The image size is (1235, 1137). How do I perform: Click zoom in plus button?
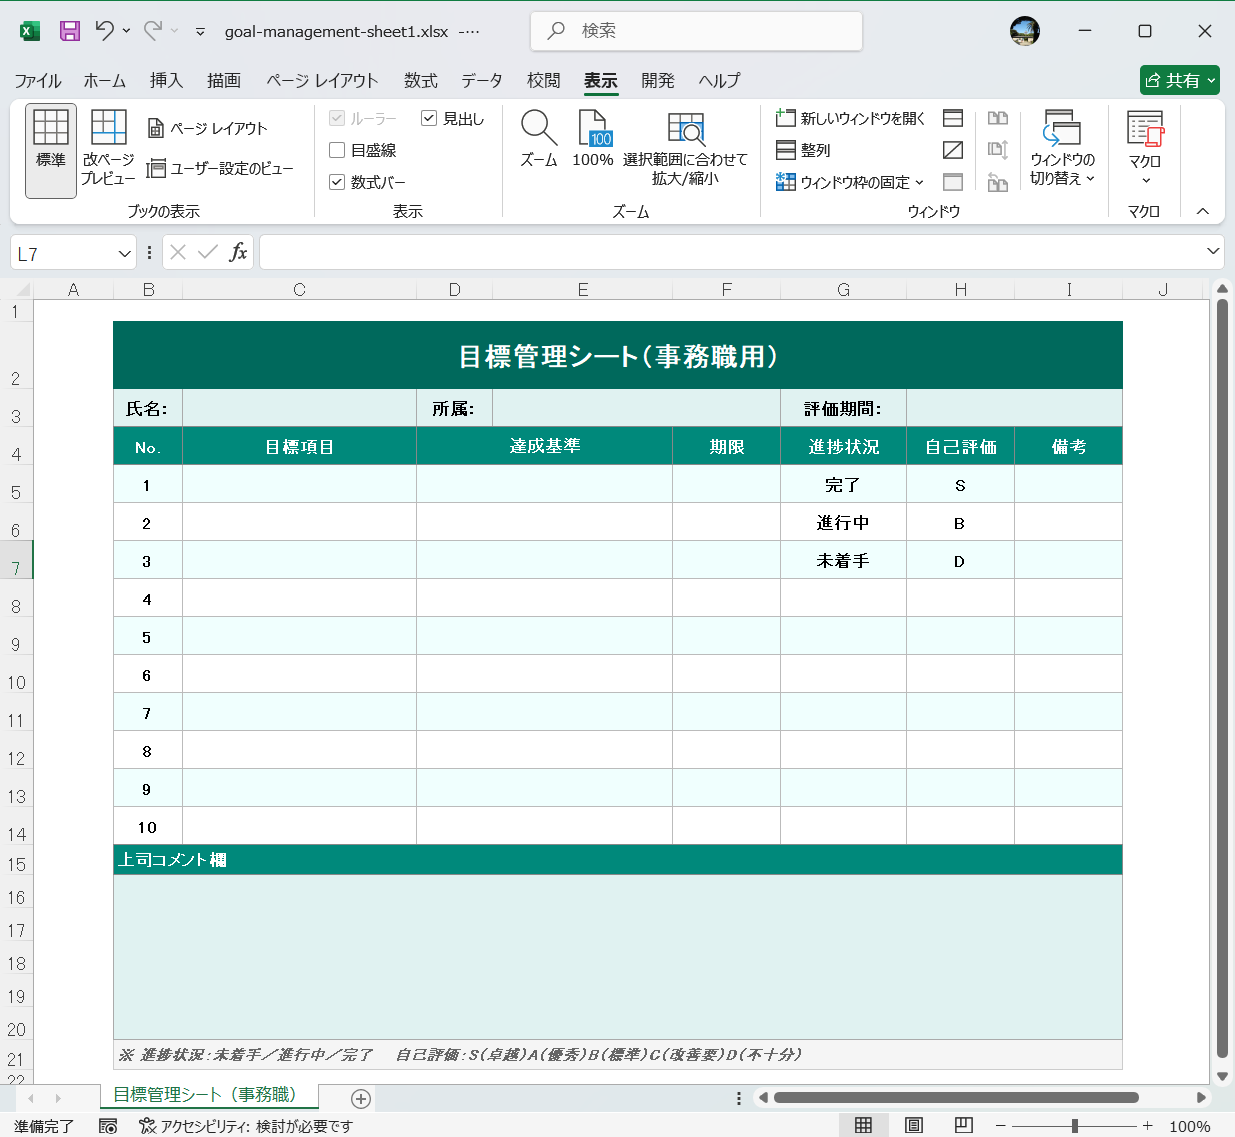tap(1148, 1126)
